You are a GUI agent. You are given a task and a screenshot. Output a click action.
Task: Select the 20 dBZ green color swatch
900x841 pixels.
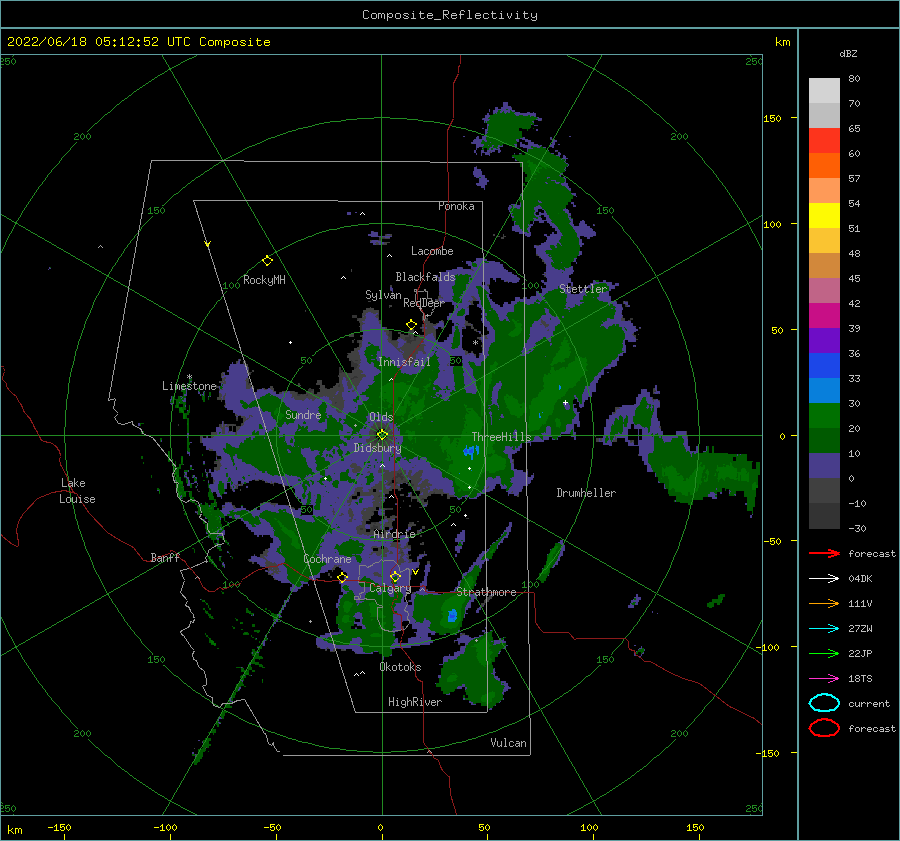tap(824, 440)
